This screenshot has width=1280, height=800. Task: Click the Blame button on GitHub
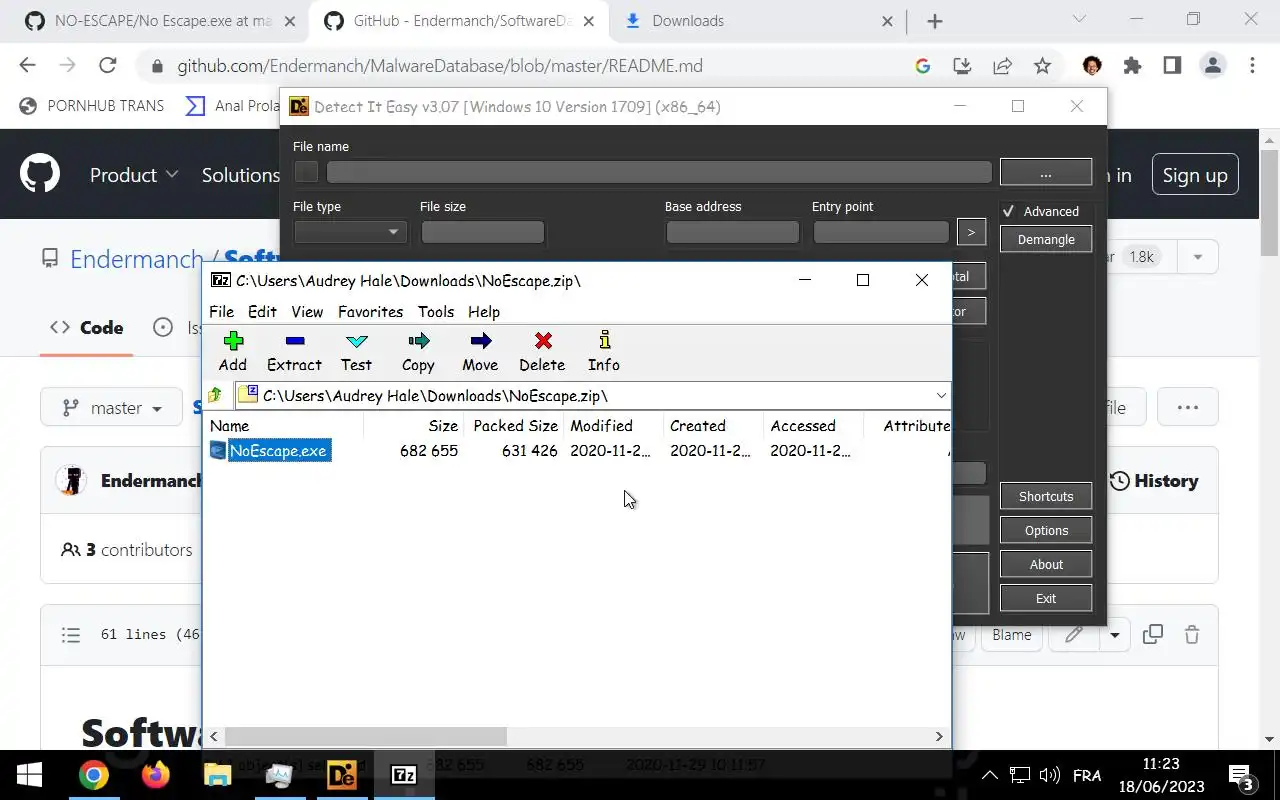click(x=1011, y=635)
